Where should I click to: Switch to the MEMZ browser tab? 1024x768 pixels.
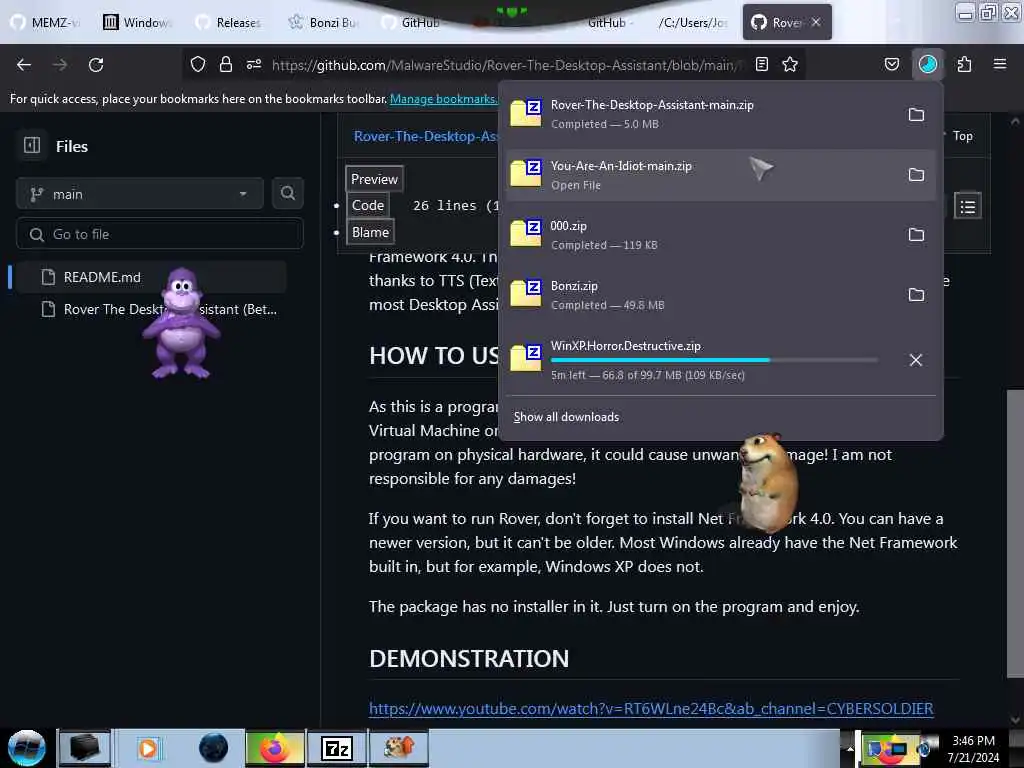(46, 22)
